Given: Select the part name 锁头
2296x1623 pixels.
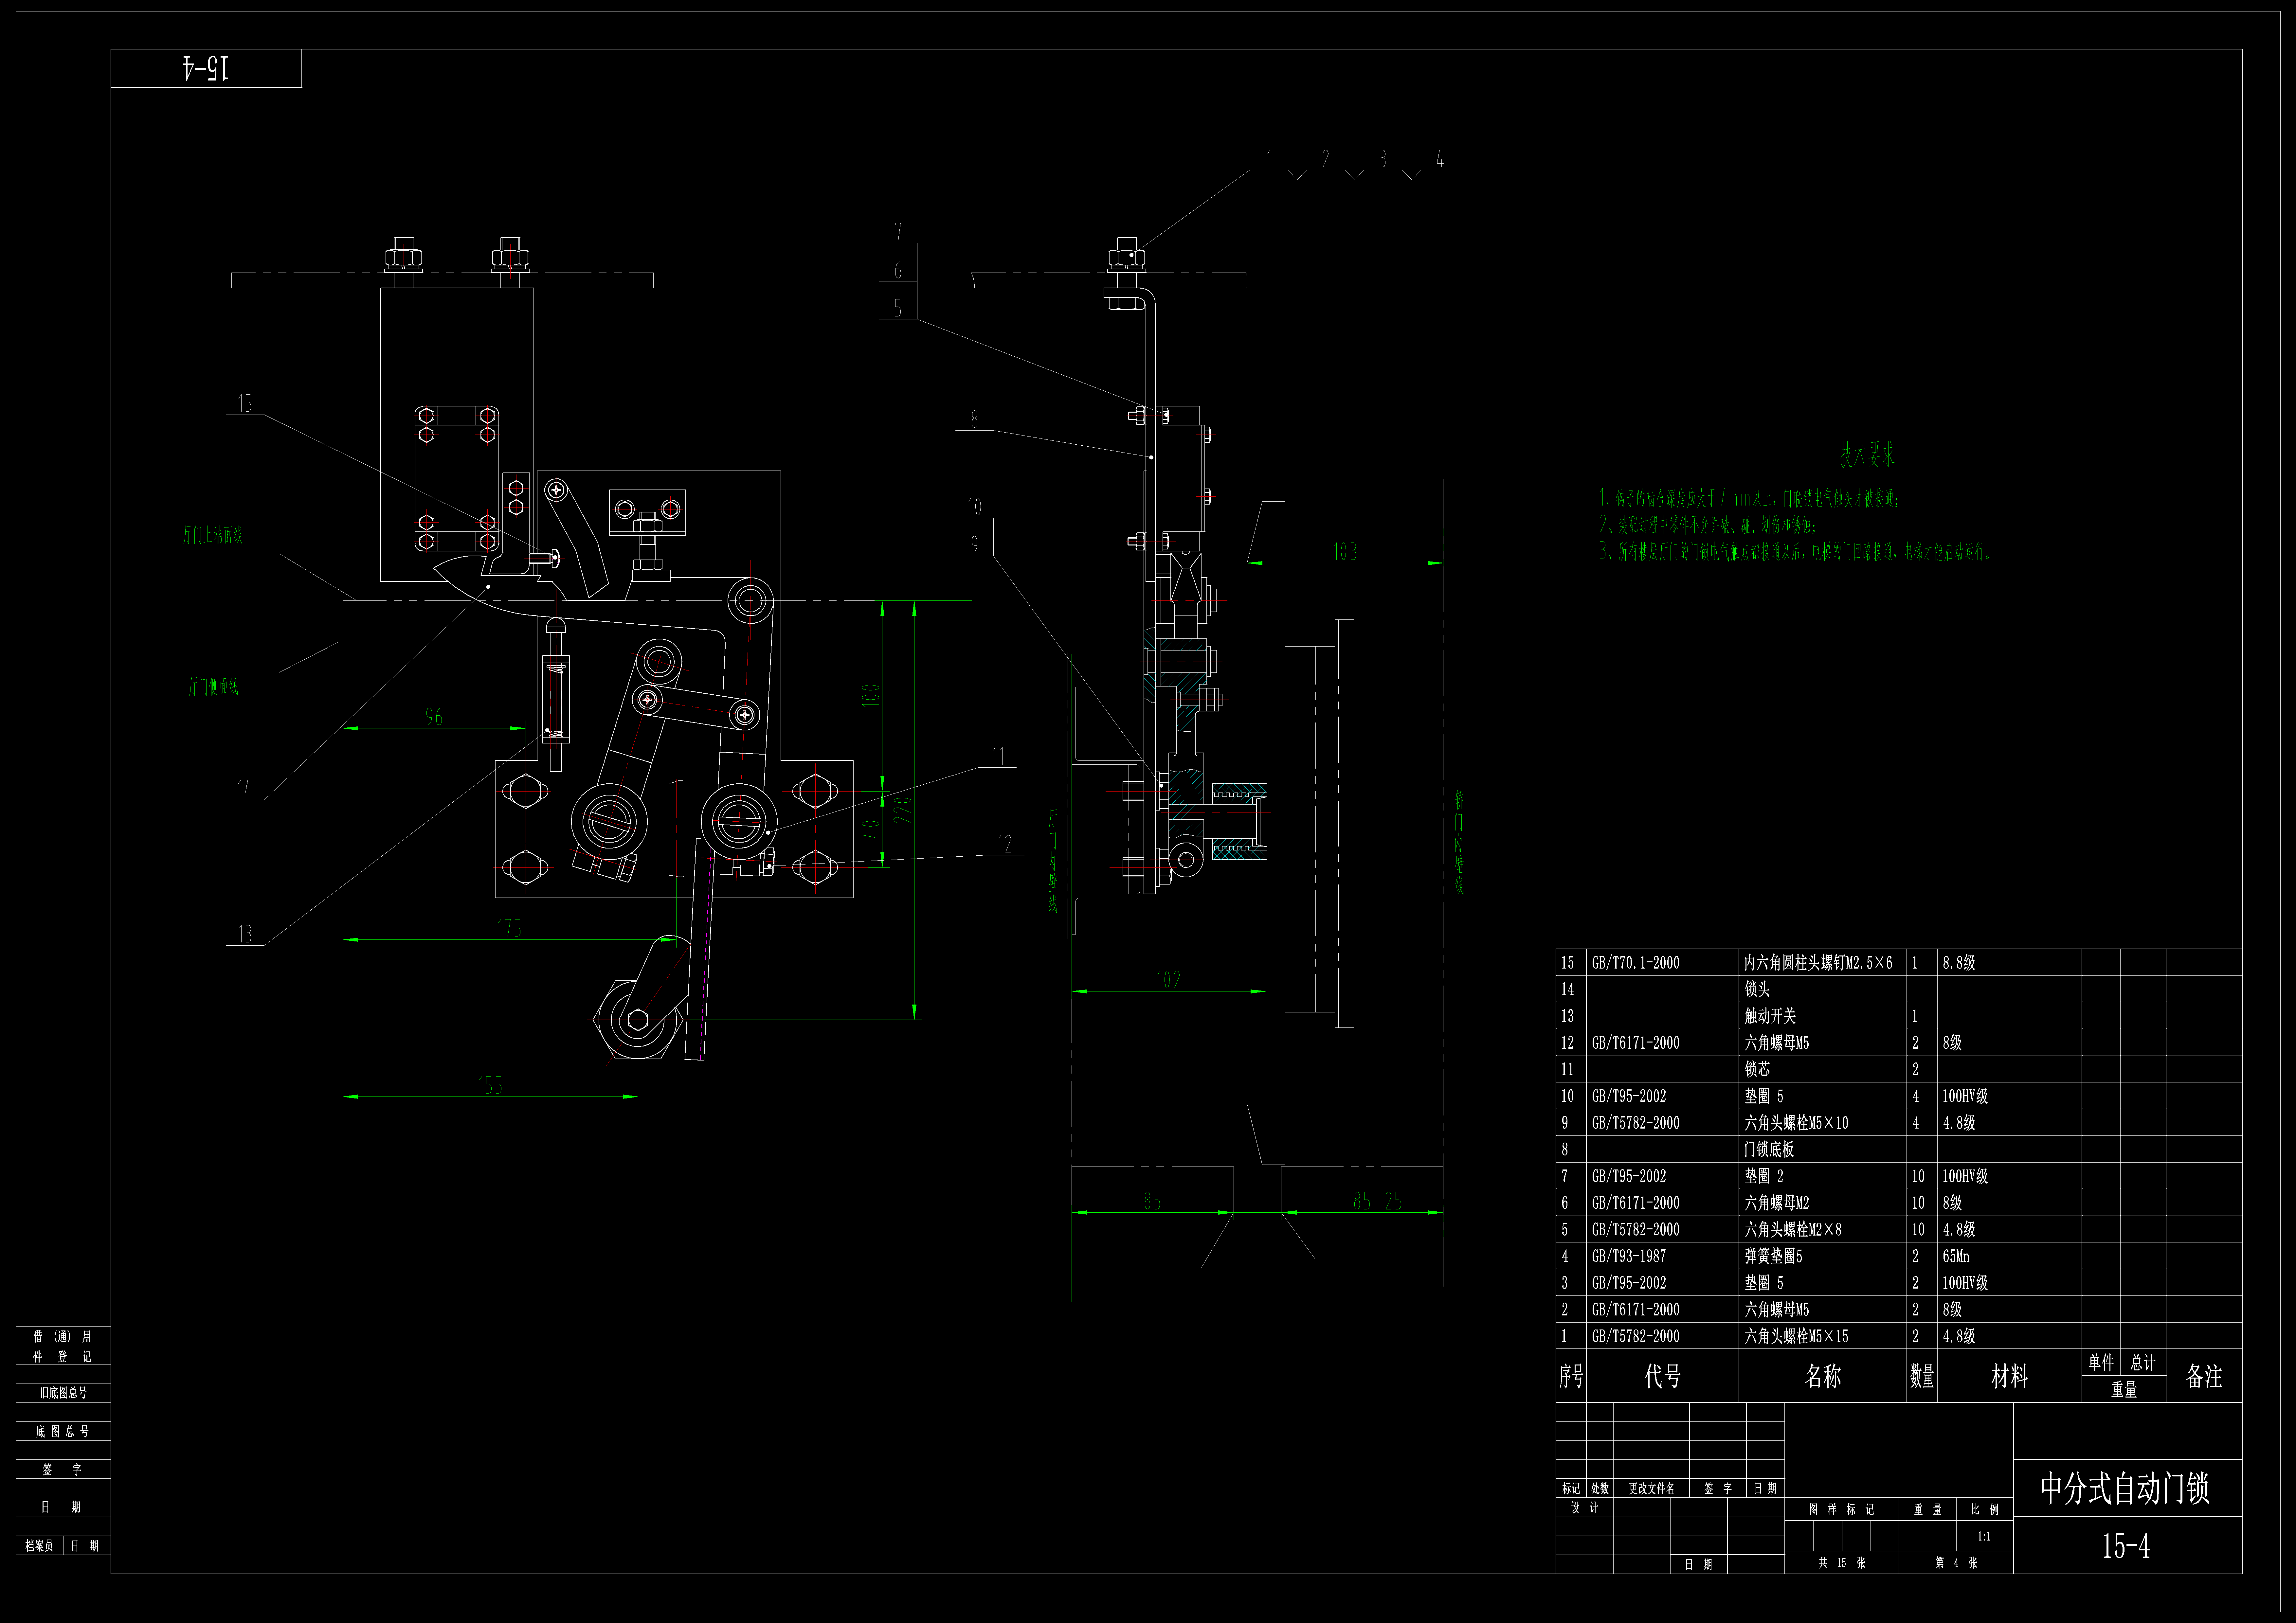Looking at the screenshot, I should tap(1757, 989).
